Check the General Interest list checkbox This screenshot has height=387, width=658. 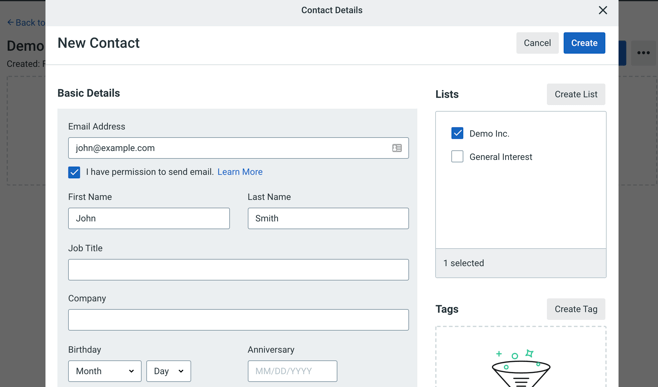(x=457, y=157)
